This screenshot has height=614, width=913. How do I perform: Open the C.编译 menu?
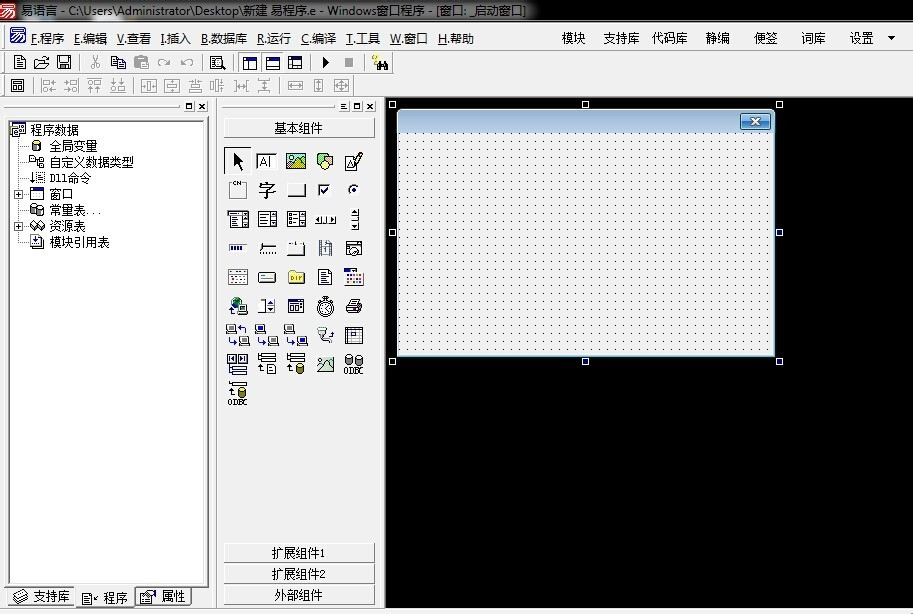(319, 39)
